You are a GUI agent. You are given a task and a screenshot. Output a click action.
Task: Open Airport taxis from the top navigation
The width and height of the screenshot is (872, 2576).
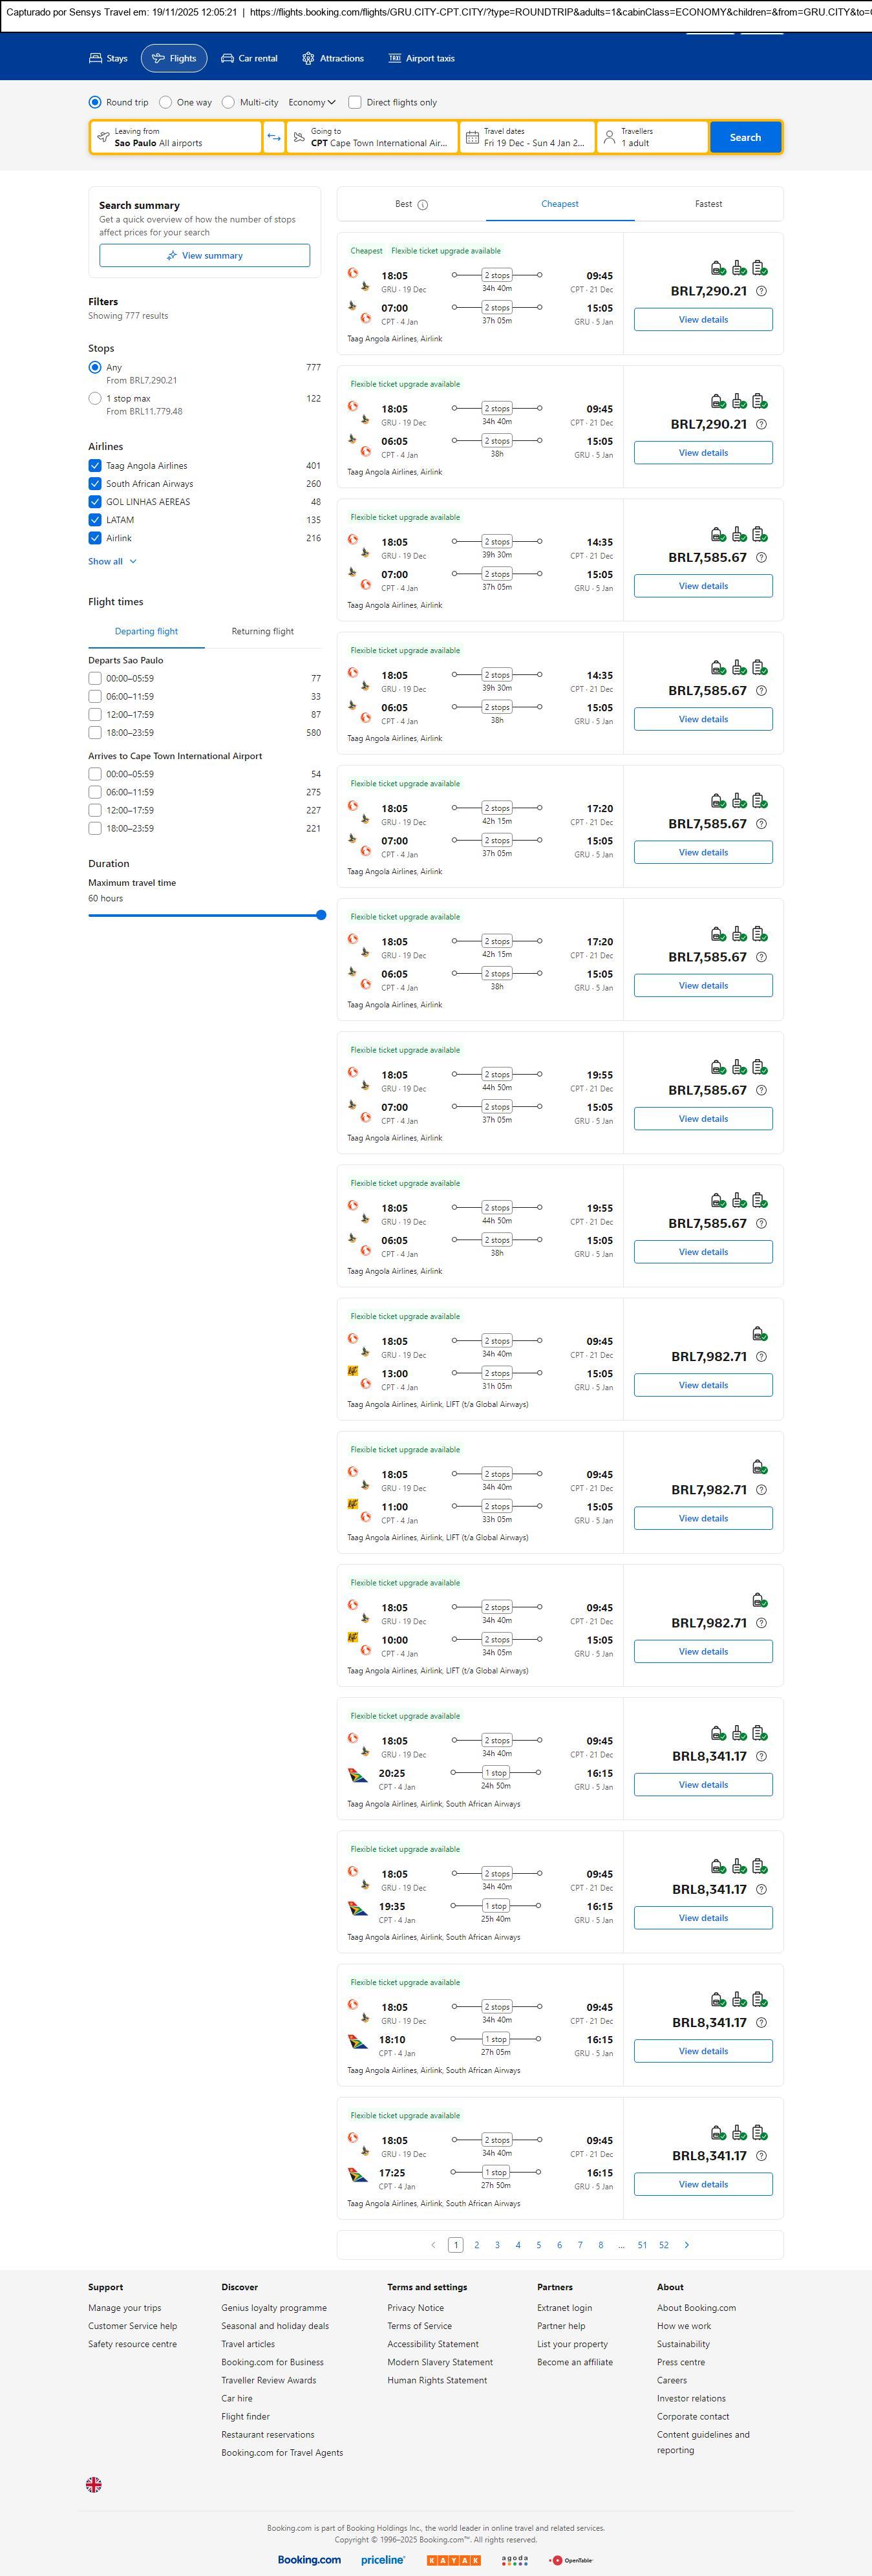click(421, 58)
